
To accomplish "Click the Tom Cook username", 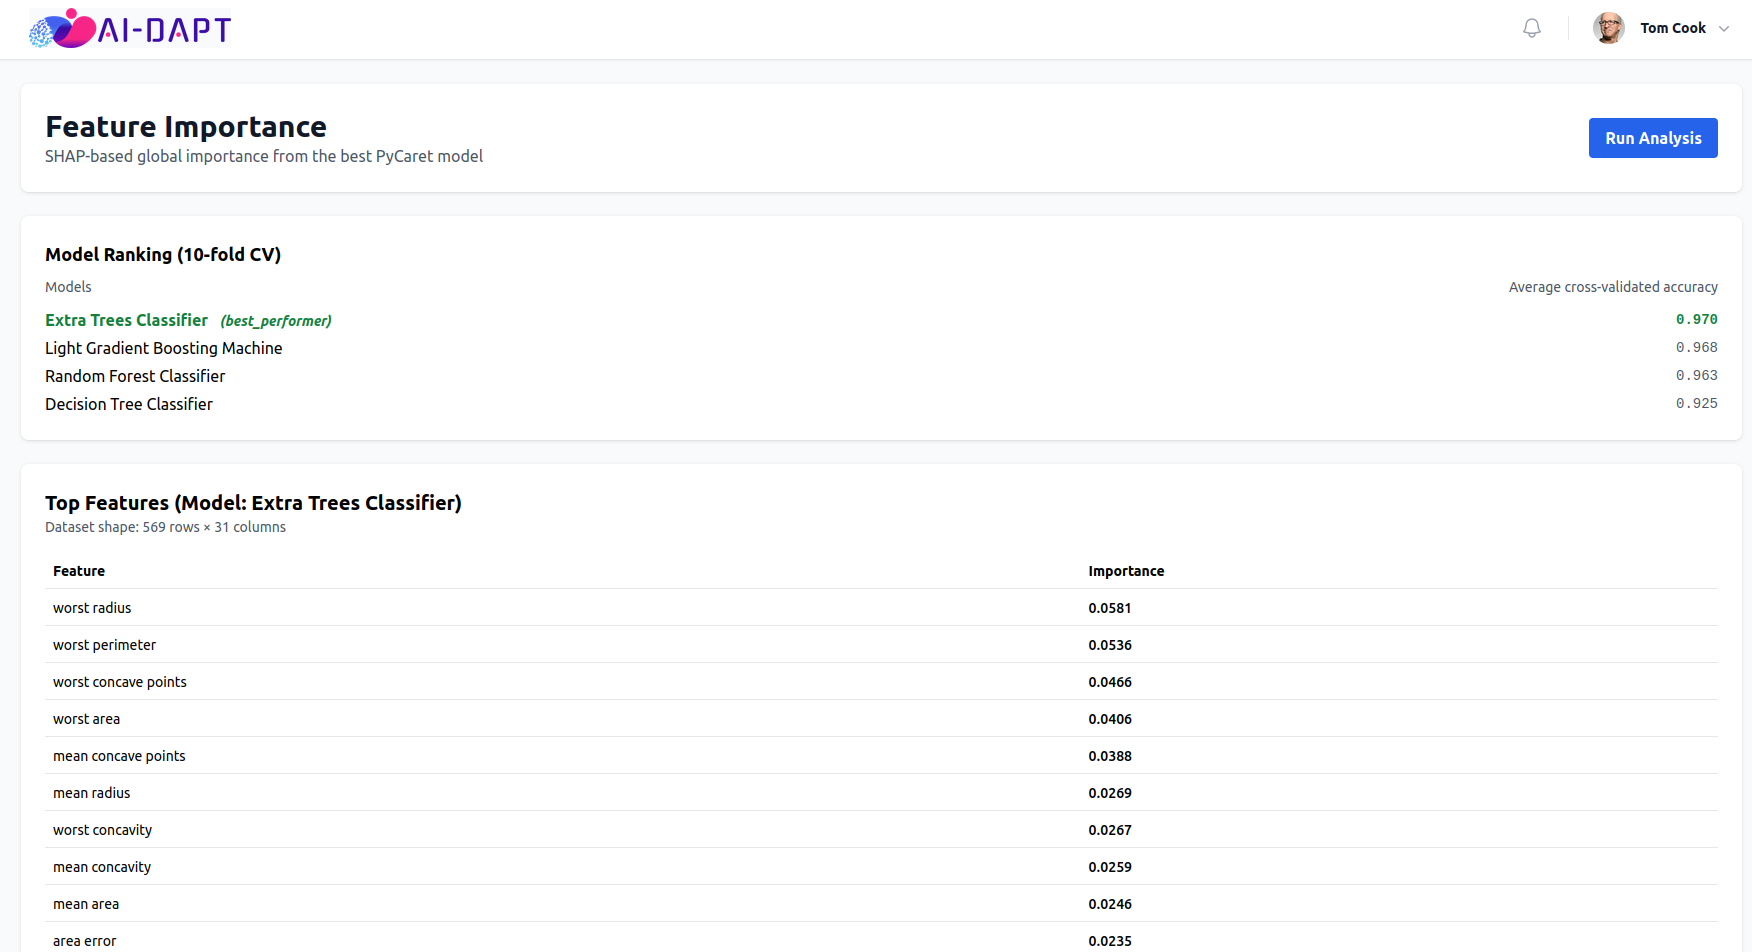I will (1672, 28).
